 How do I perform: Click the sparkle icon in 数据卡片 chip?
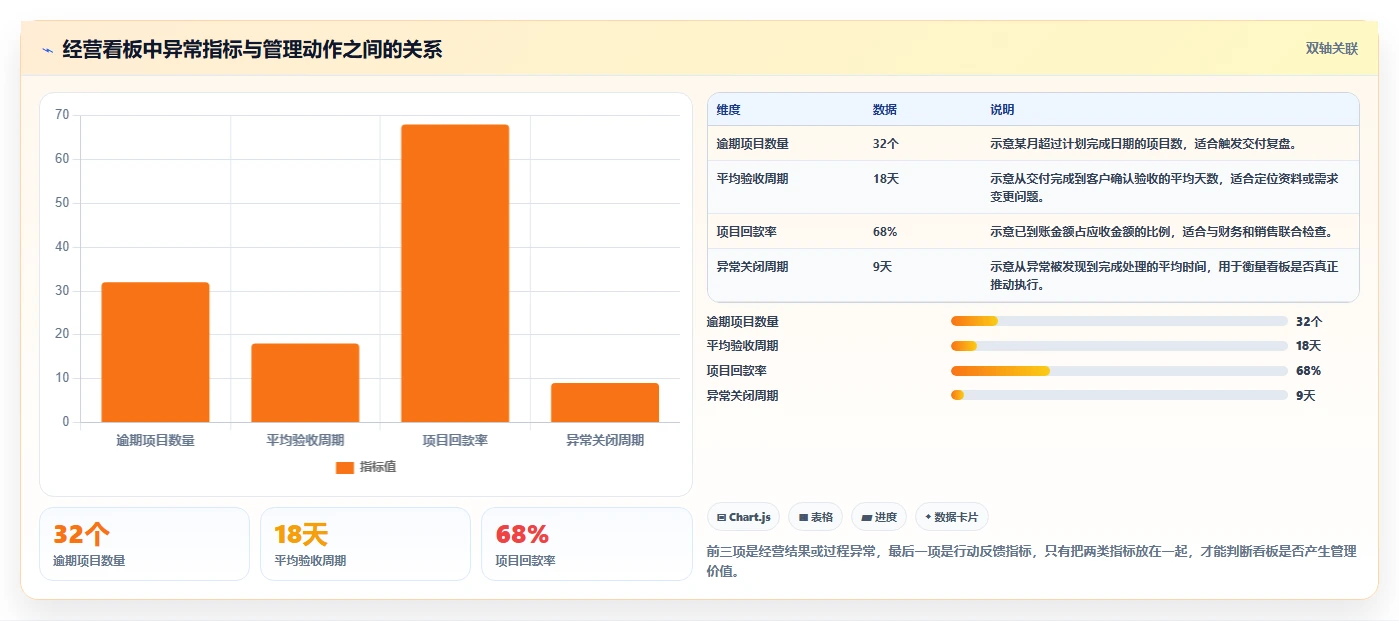928,517
